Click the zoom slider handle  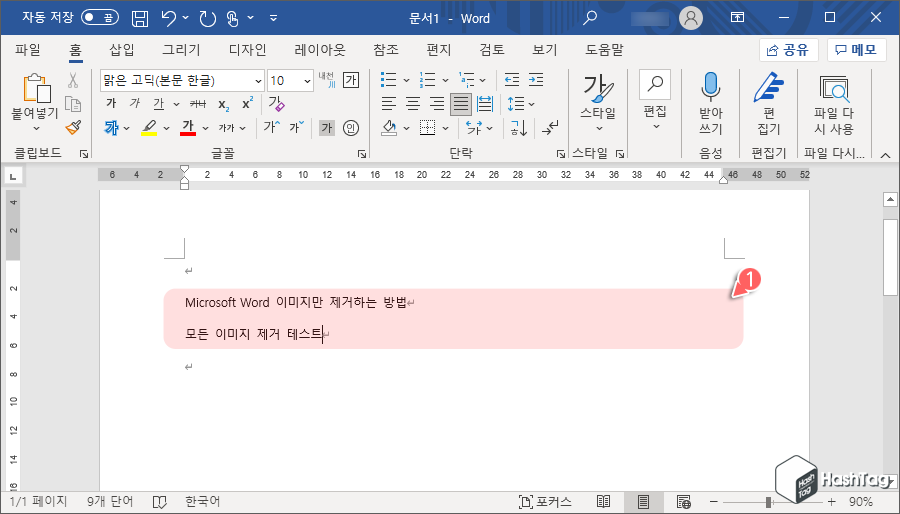click(x=768, y=502)
